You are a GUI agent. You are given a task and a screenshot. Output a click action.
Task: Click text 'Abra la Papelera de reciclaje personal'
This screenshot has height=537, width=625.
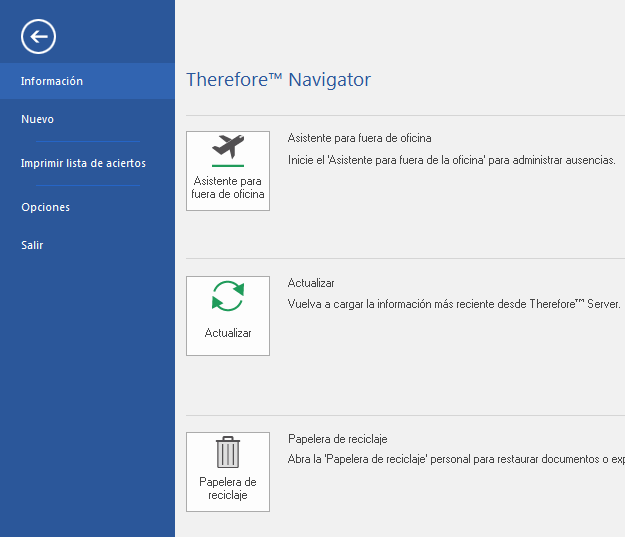coord(378,459)
